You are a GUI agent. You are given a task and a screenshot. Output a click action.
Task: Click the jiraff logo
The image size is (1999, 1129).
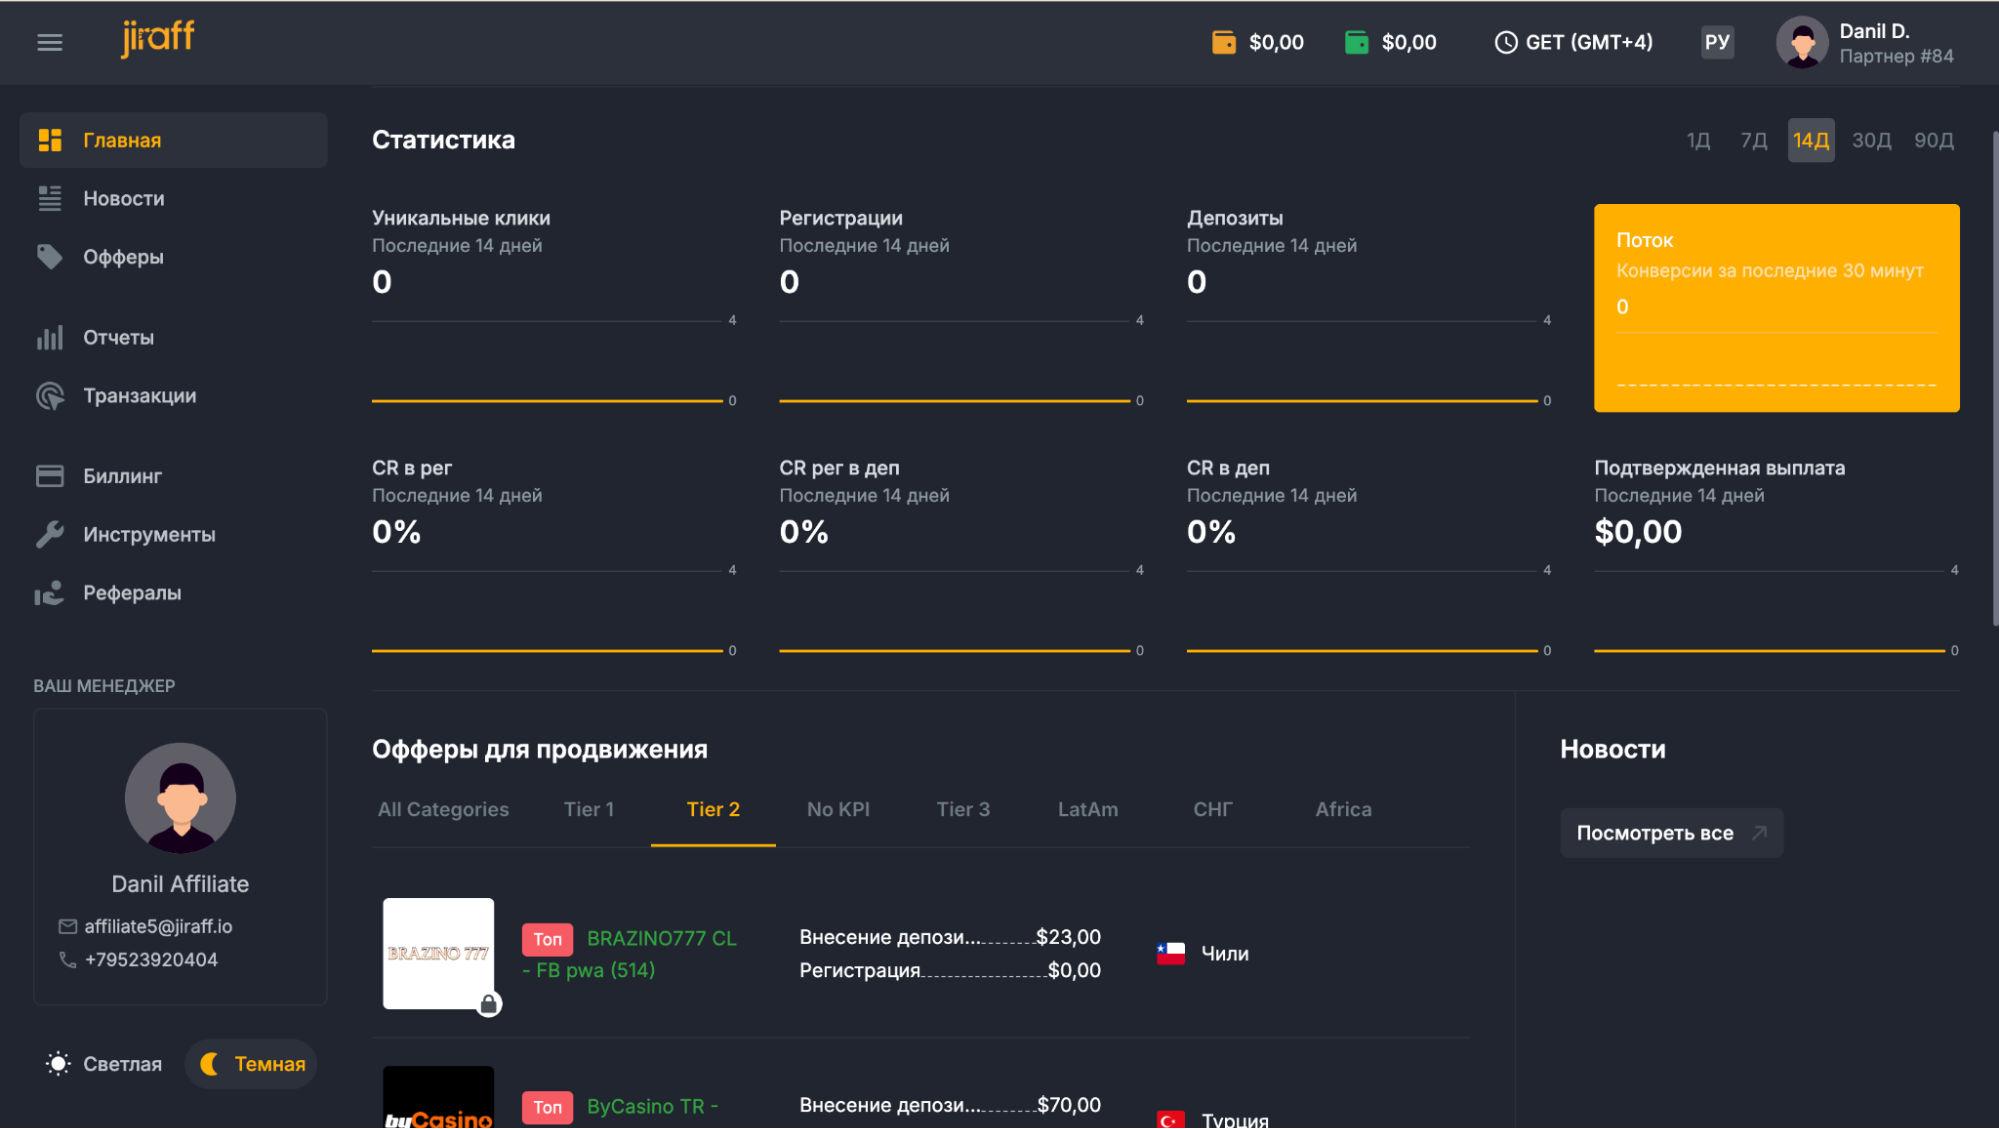click(x=158, y=39)
